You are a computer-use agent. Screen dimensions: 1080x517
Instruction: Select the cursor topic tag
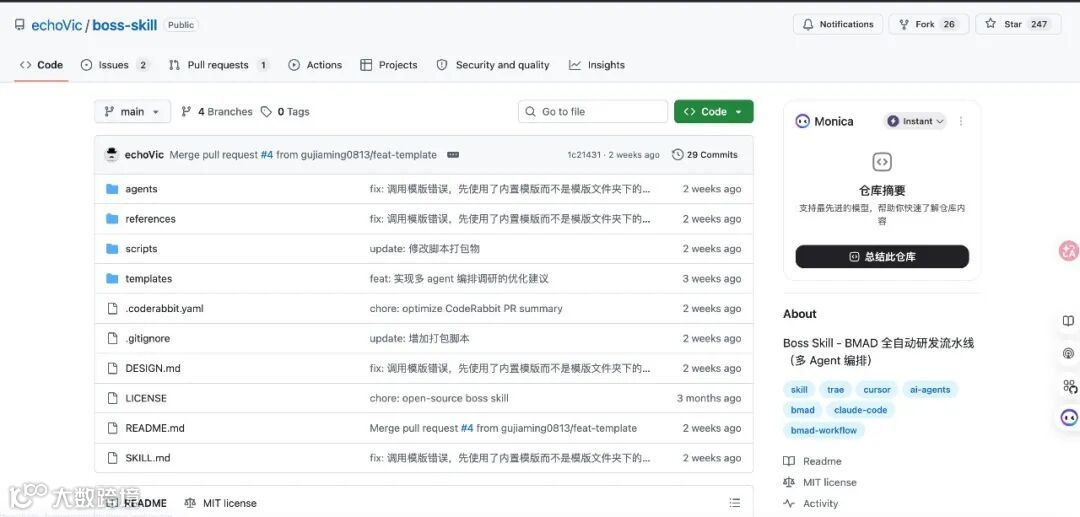coord(877,390)
